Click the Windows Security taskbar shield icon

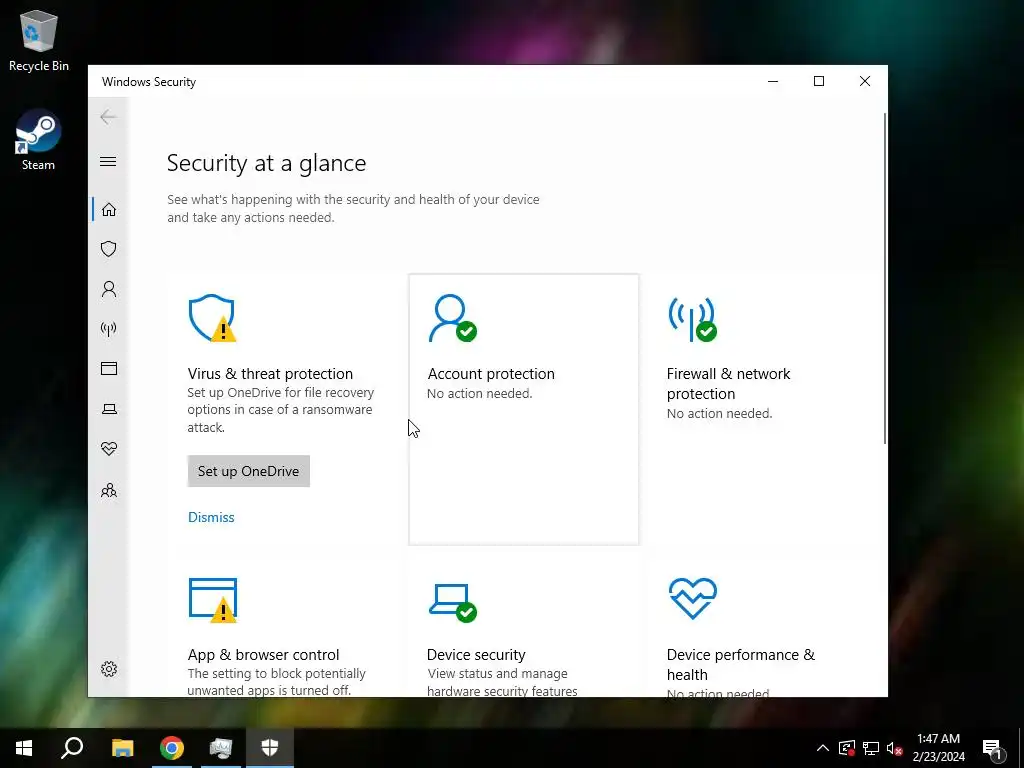(x=270, y=748)
